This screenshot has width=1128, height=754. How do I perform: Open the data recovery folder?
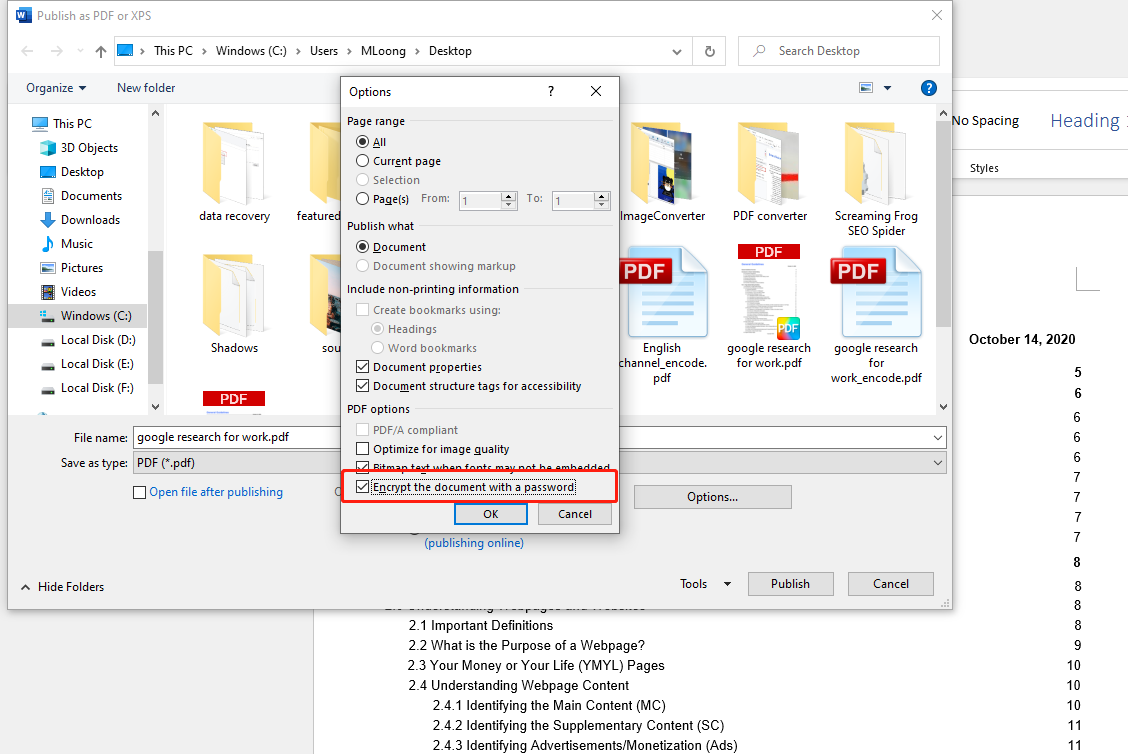click(x=235, y=173)
